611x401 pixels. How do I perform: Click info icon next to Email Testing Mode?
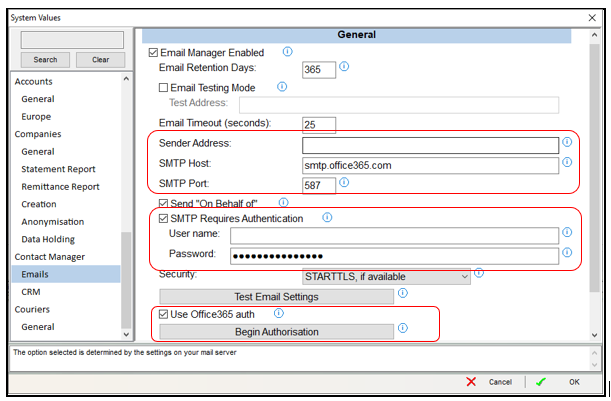click(281, 87)
